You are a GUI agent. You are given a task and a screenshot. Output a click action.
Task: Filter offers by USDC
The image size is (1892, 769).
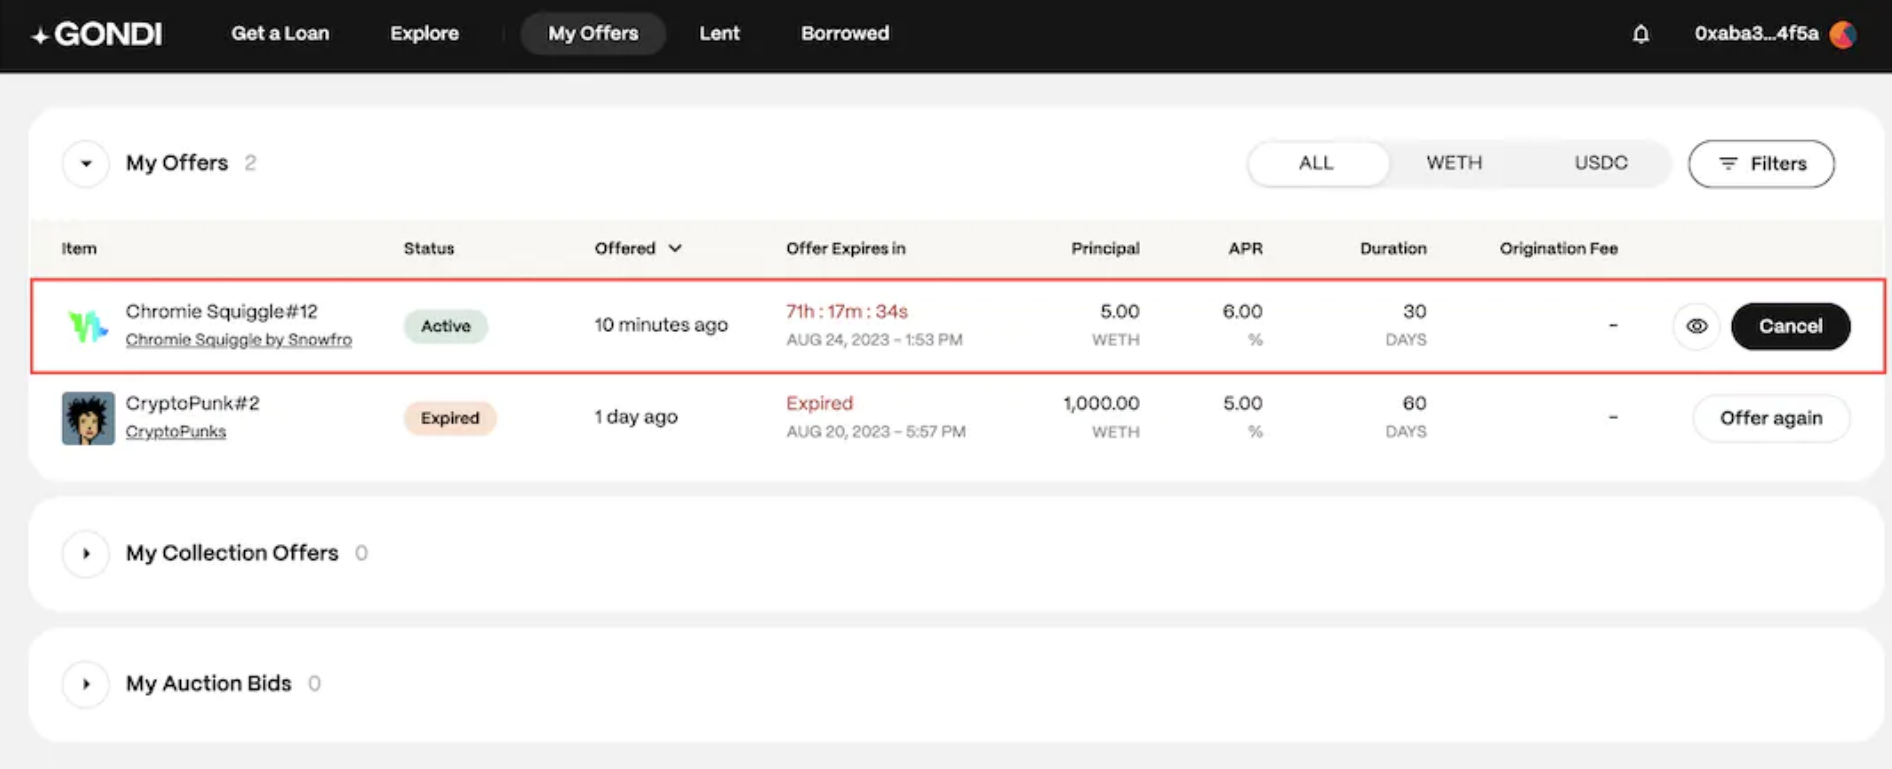click(x=1601, y=163)
